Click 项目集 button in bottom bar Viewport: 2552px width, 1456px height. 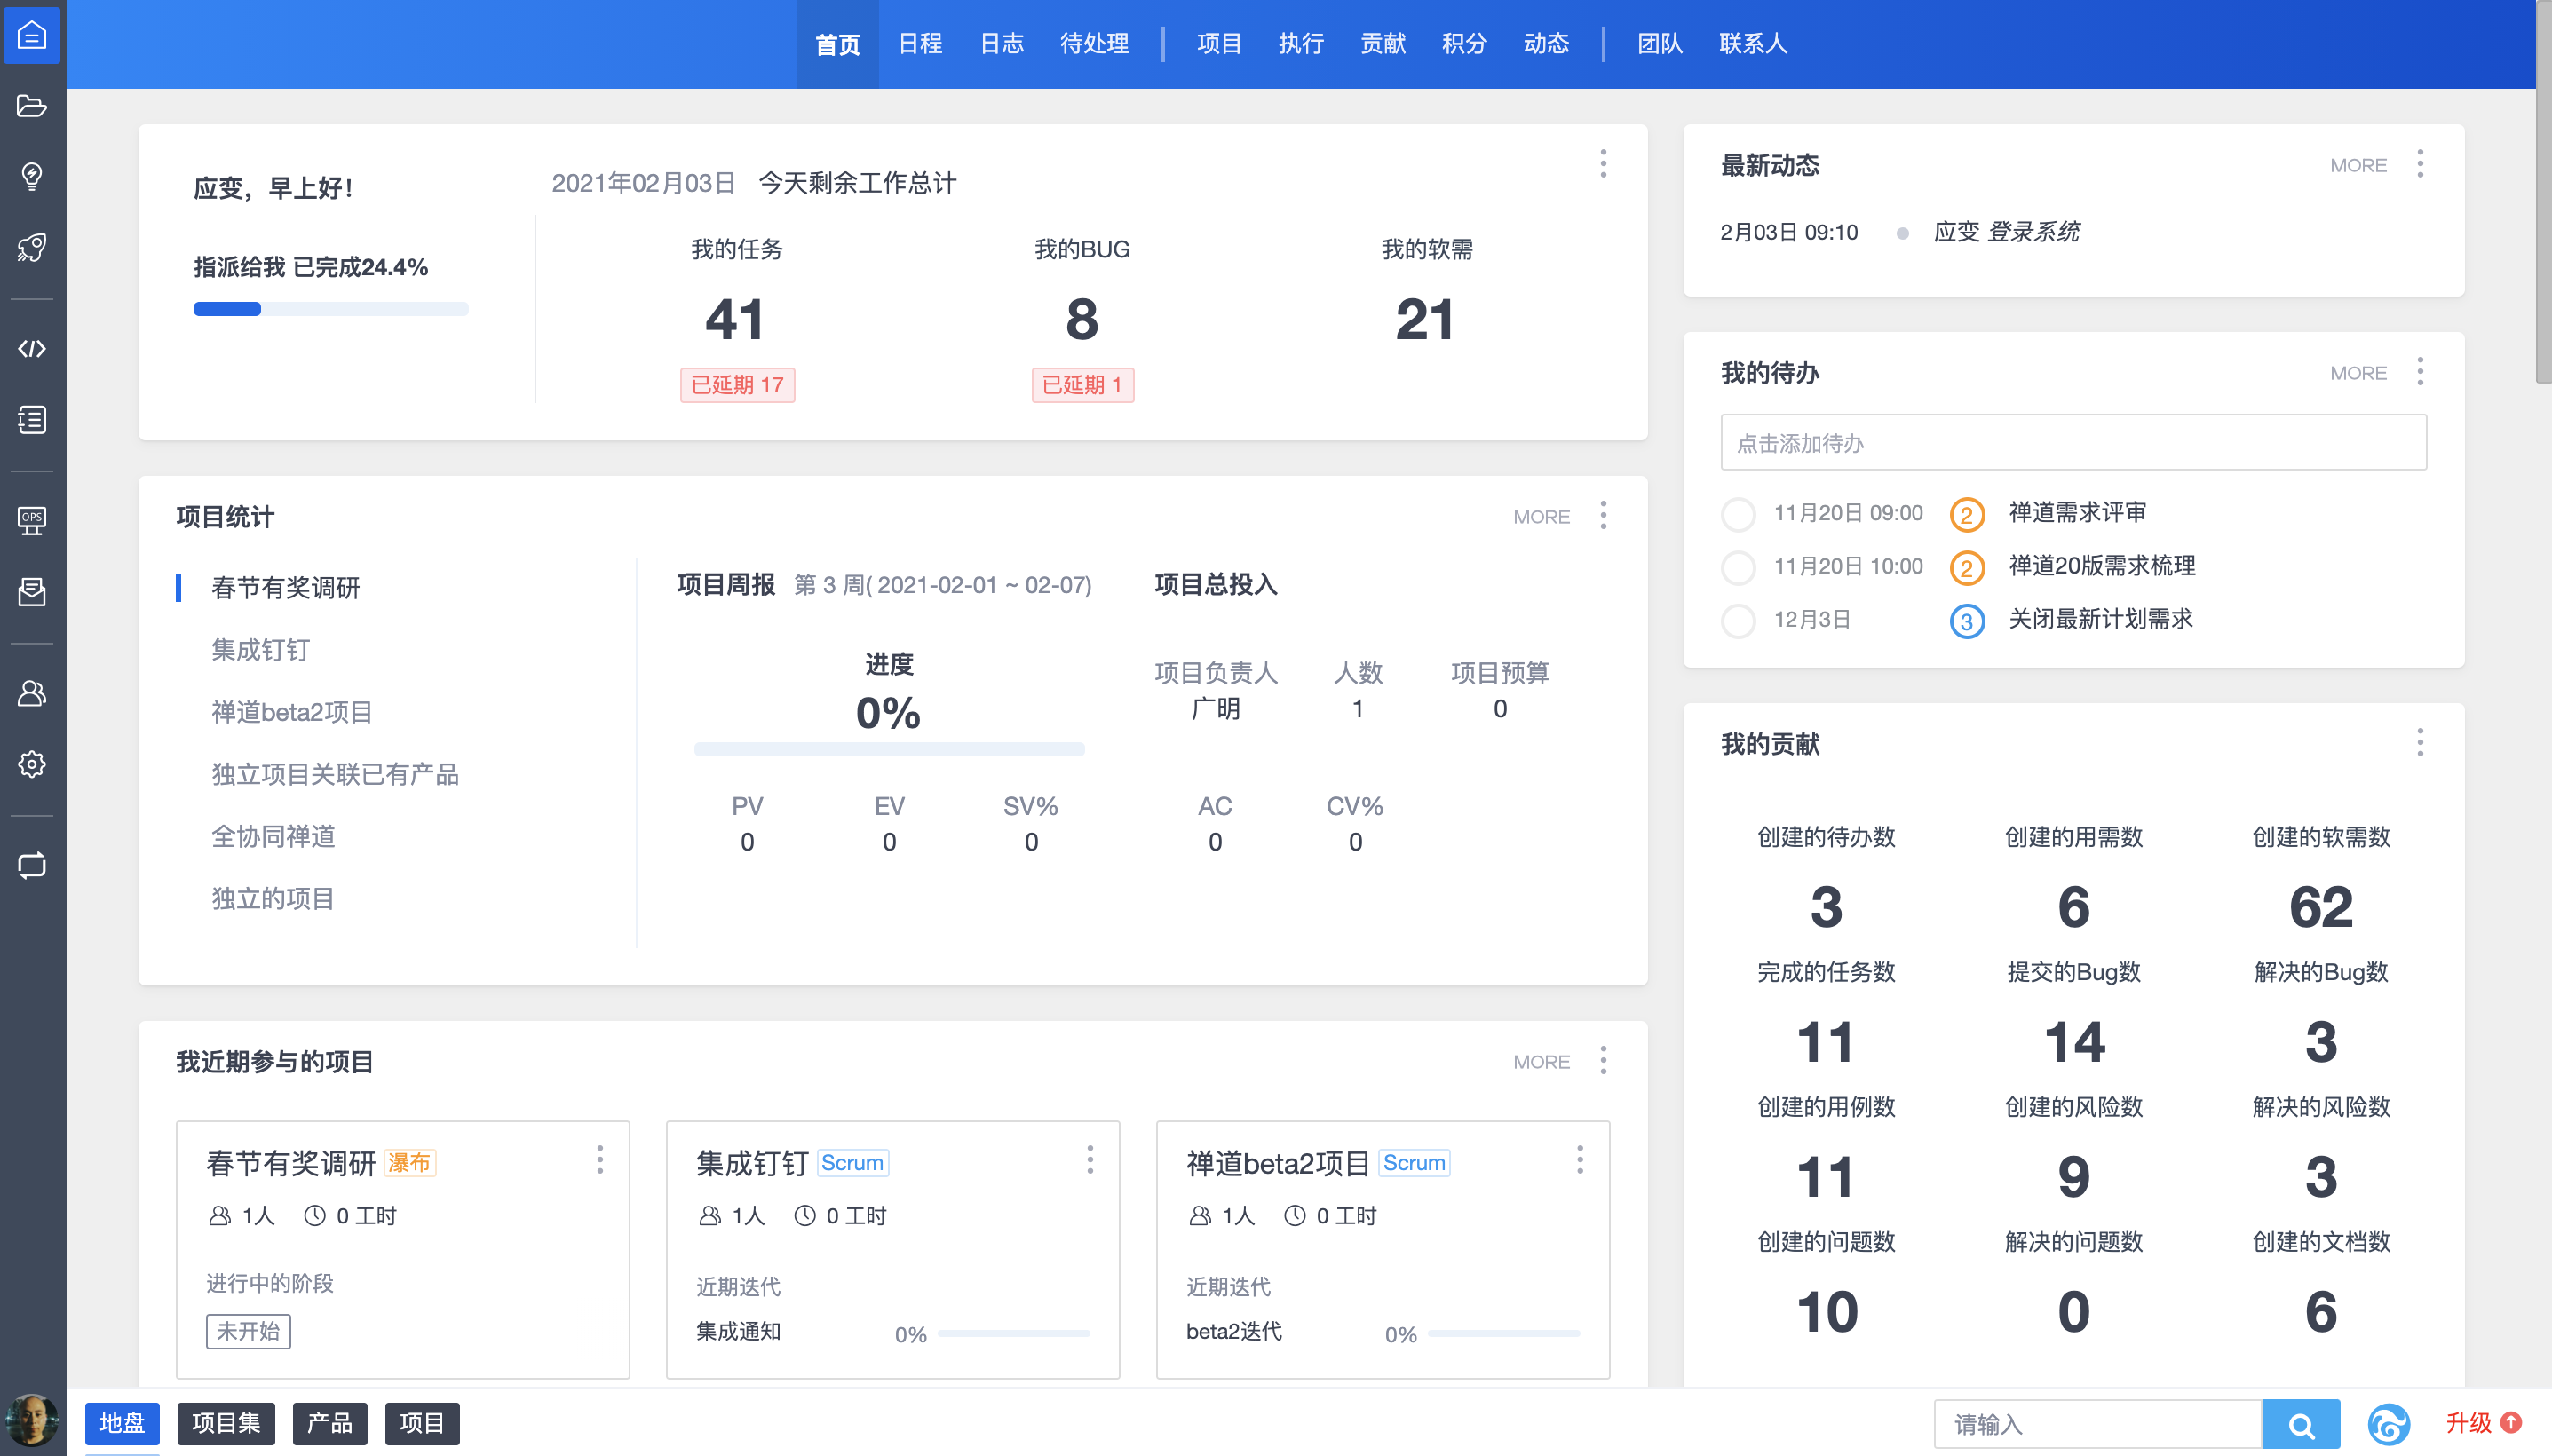point(226,1423)
